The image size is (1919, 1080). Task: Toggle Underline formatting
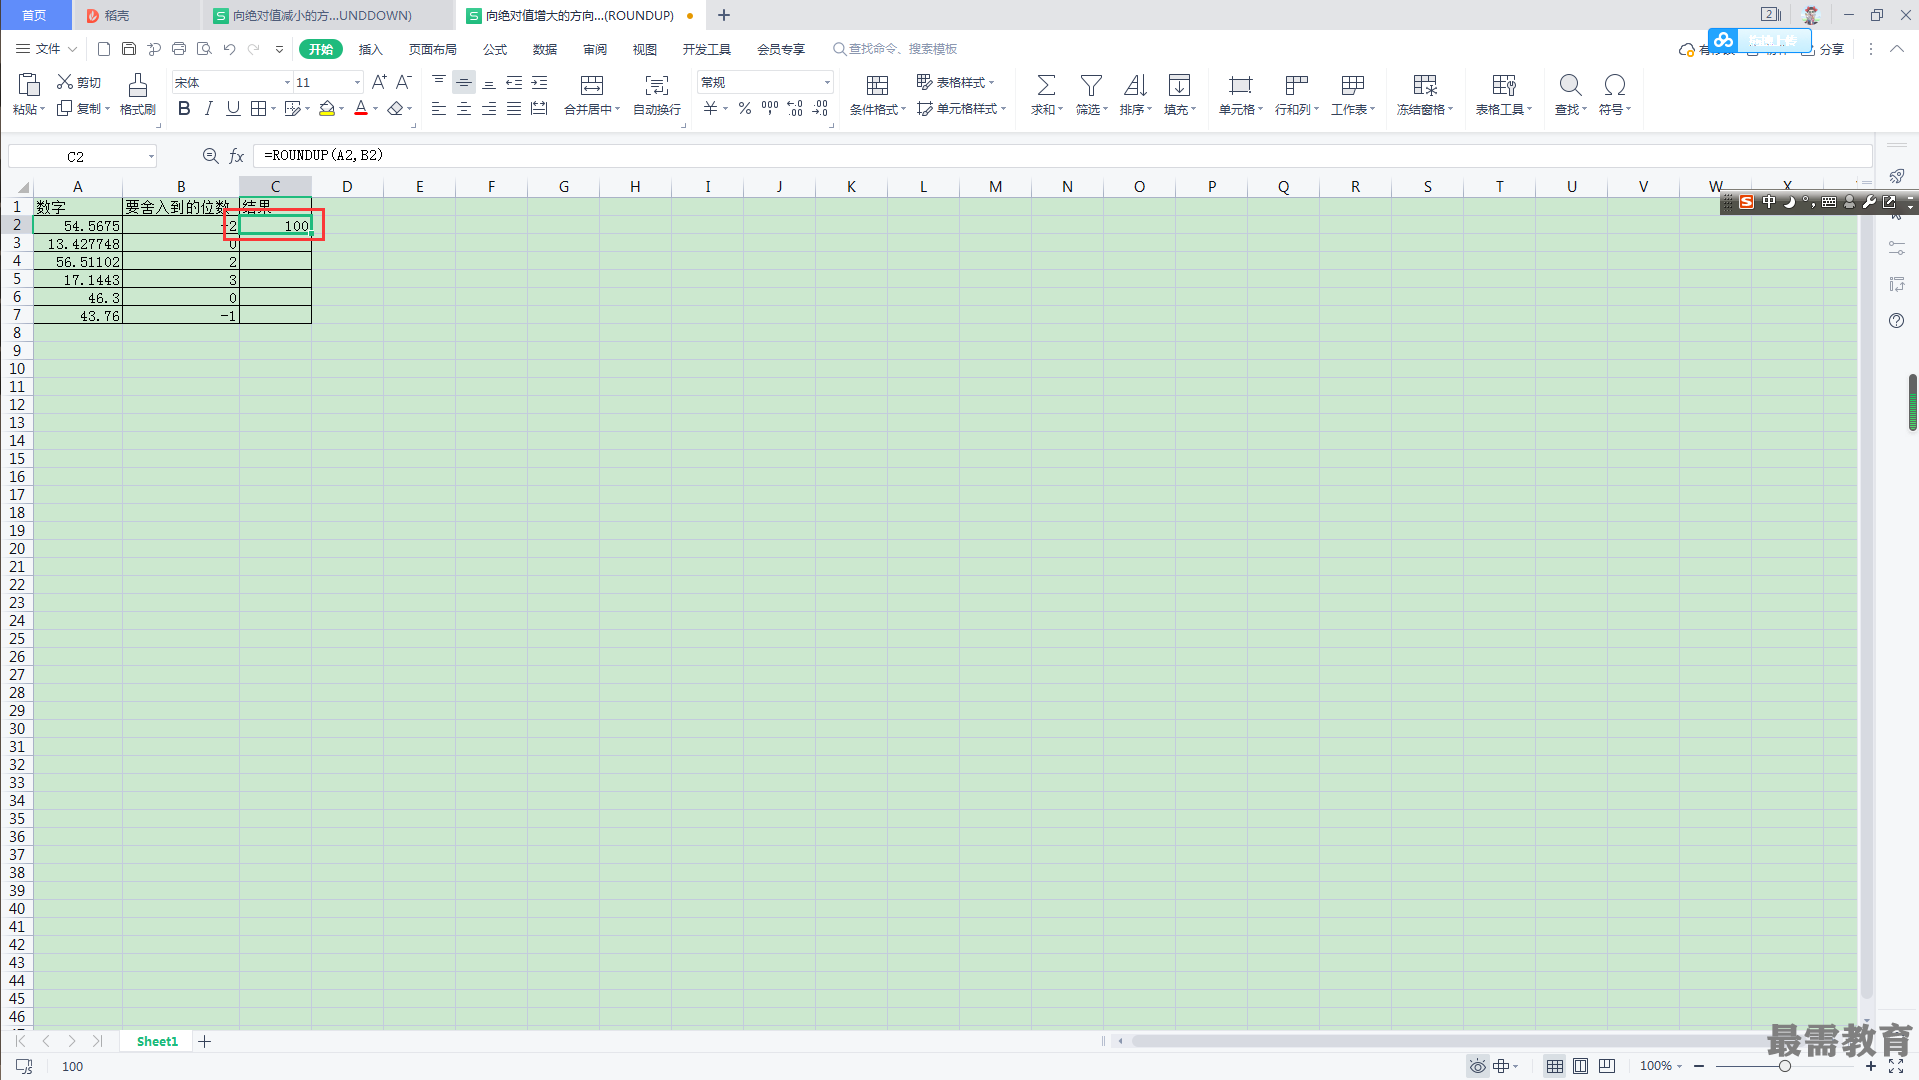233,108
